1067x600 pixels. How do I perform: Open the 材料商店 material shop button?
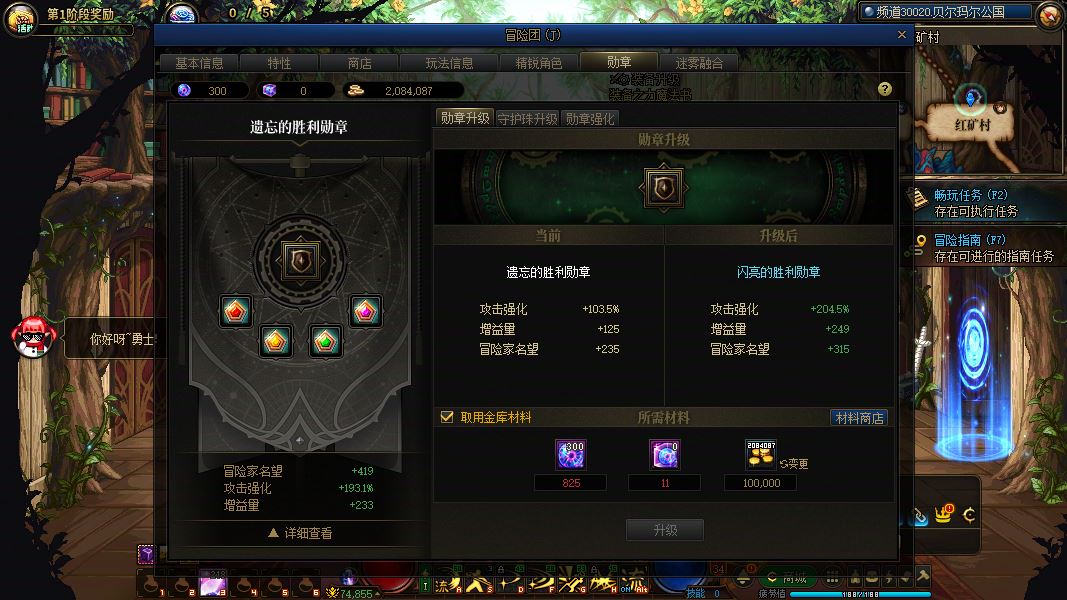click(x=859, y=418)
